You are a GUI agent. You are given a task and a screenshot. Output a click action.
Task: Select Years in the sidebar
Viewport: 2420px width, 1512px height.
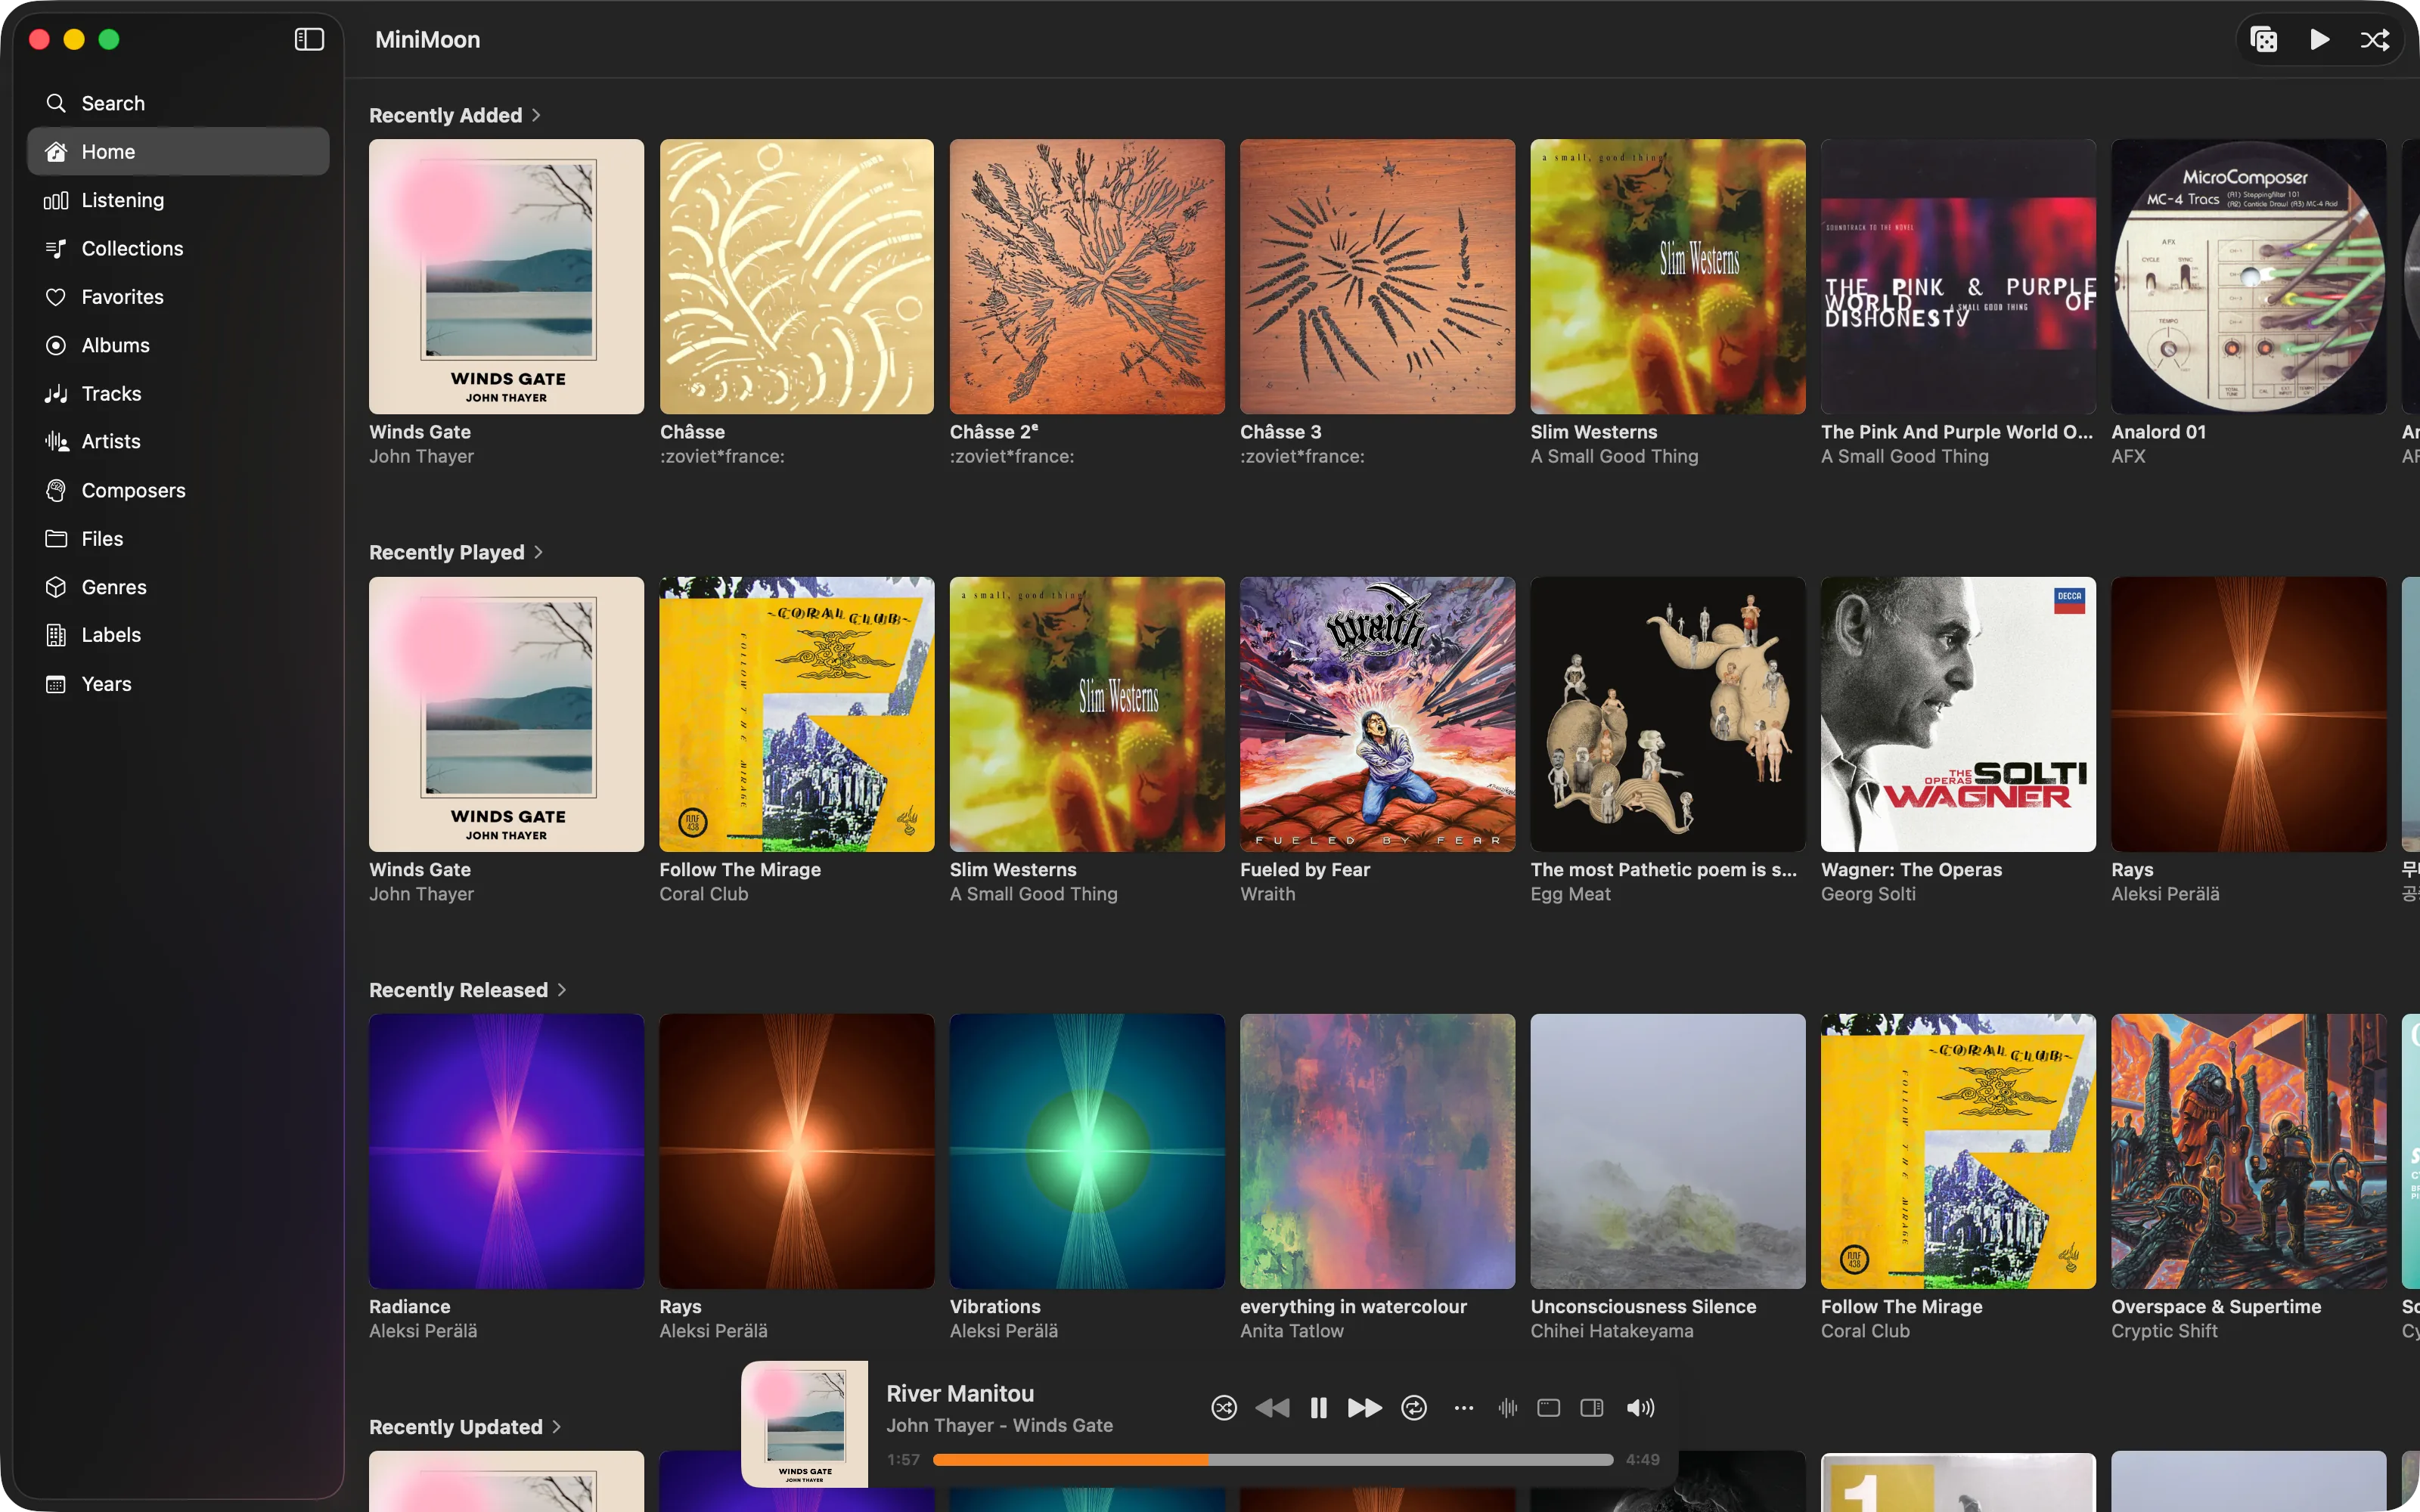[178, 684]
